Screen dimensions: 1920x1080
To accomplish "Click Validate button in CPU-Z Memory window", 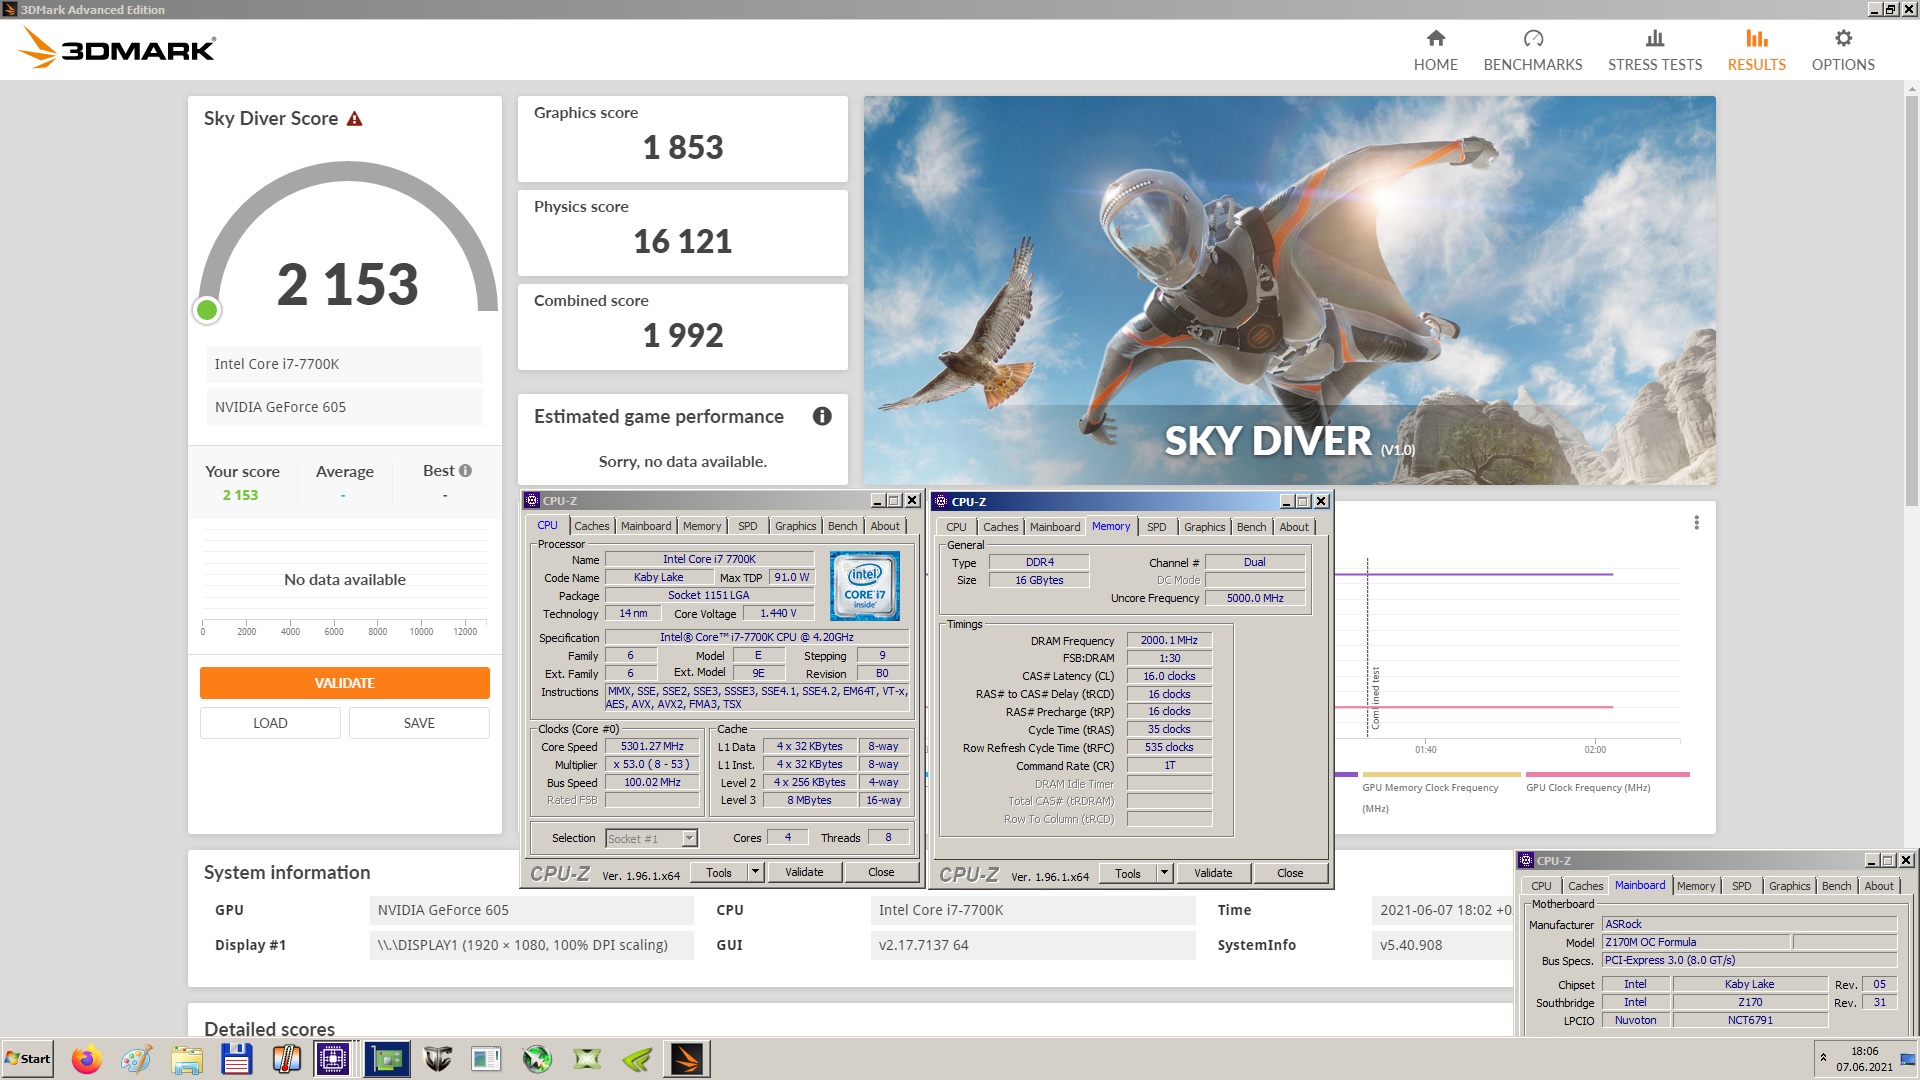I will point(1213,873).
